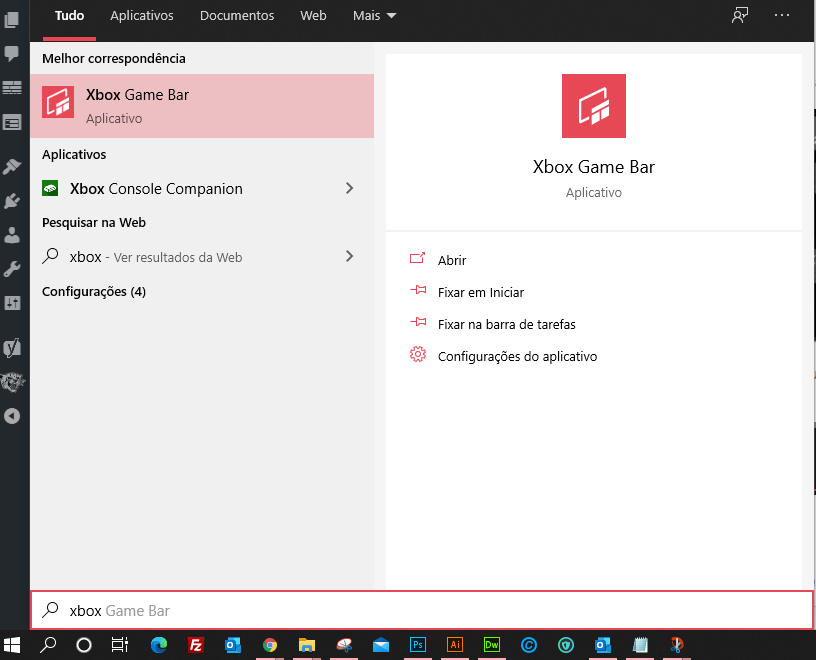This screenshot has height=660, width=816.
Task: Click the tiger head icon in the sidebar
Action: (12, 382)
